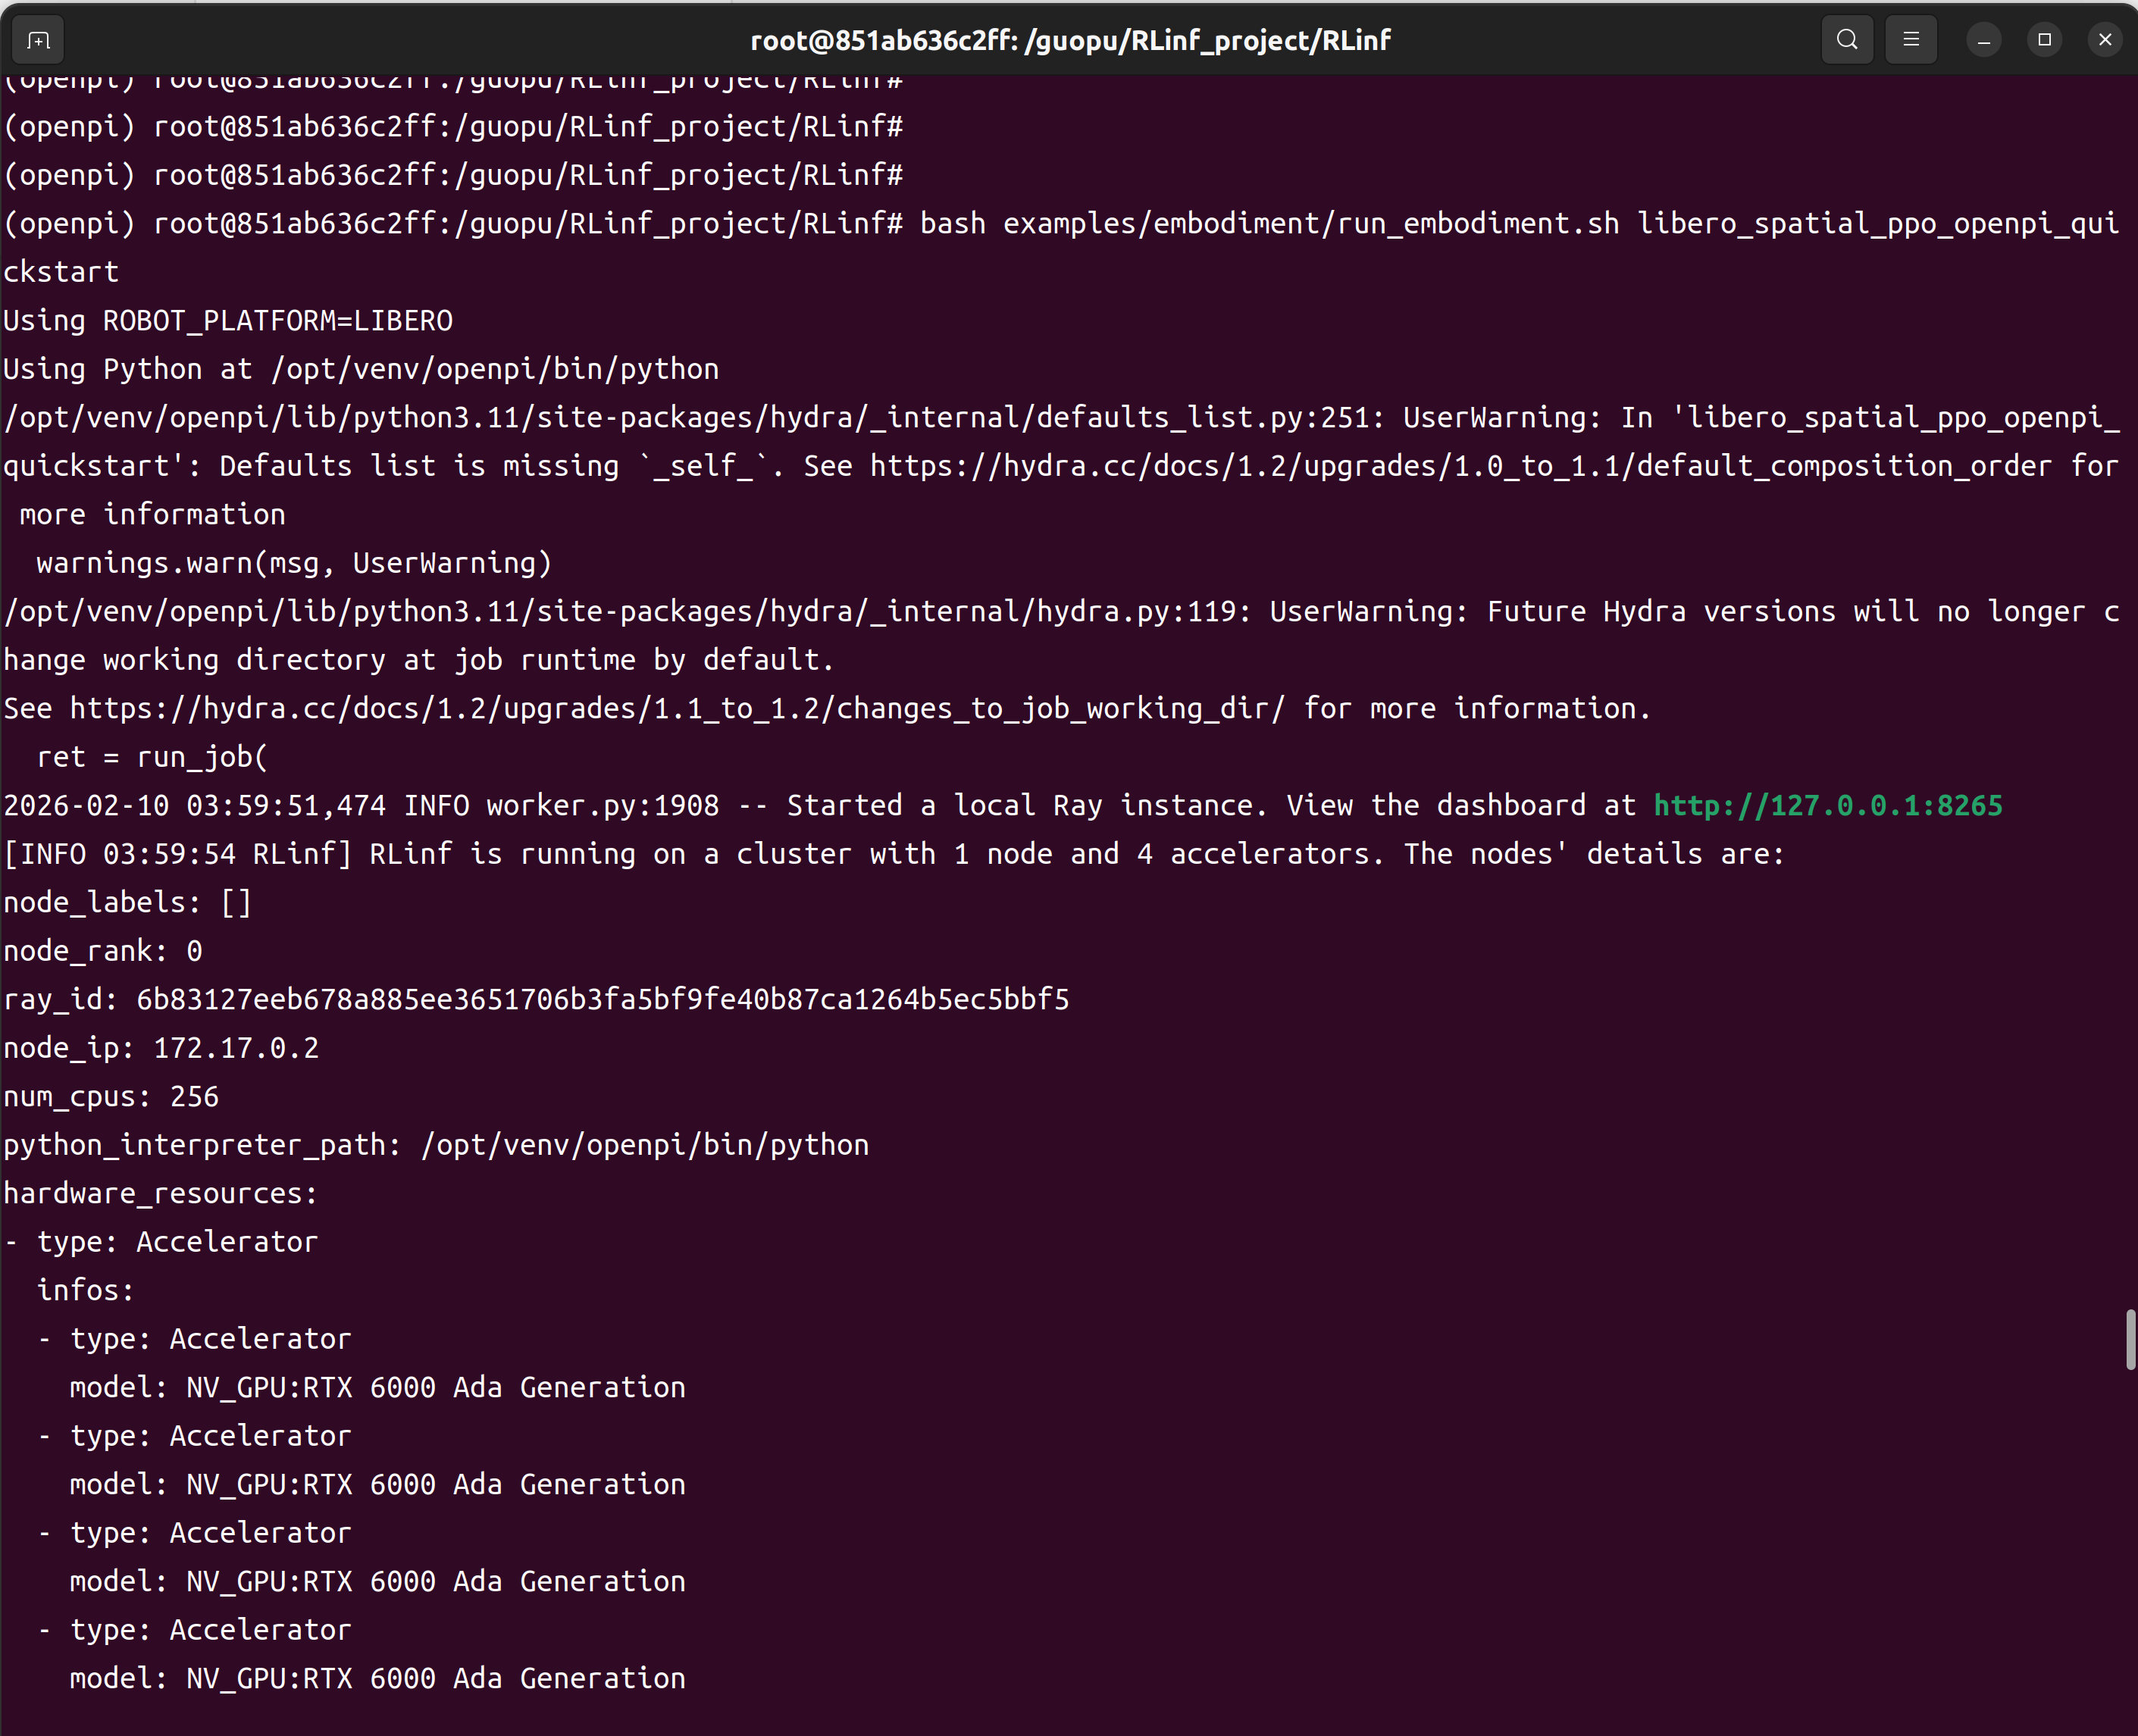Click the node_ip address 172.17.0.2
The width and height of the screenshot is (2138, 1736).
(x=236, y=1048)
